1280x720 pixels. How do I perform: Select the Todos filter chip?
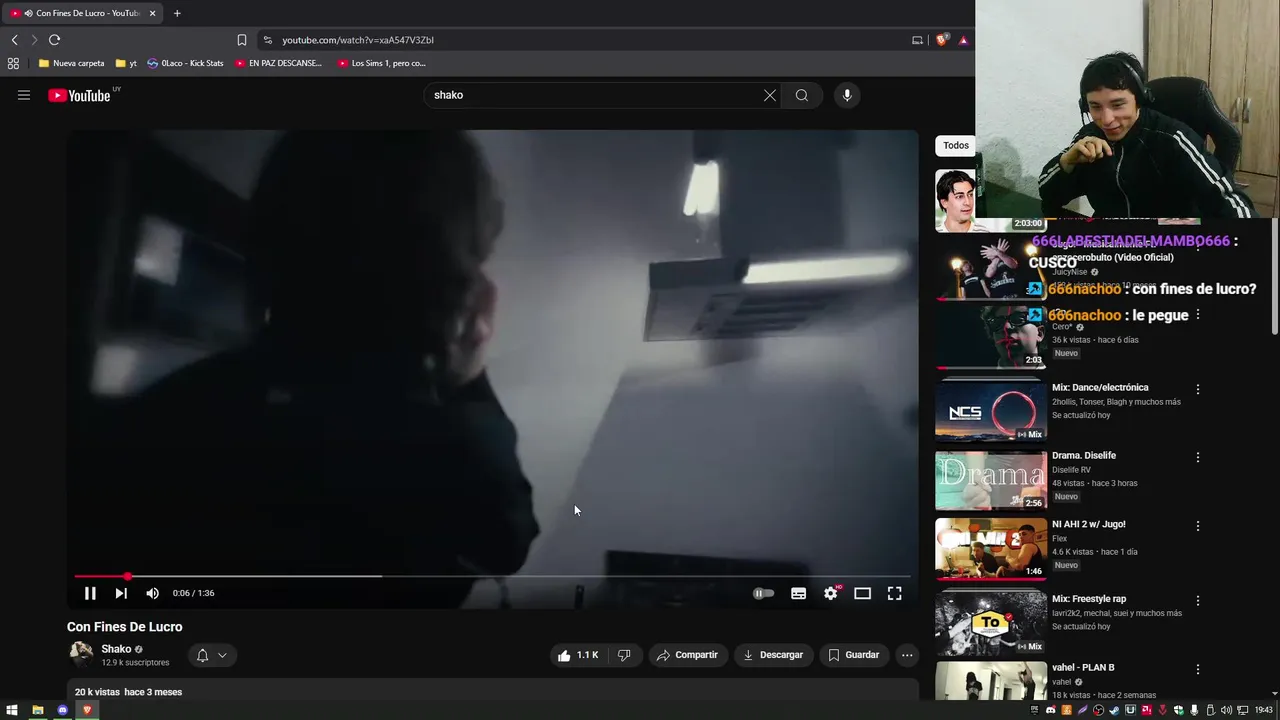[956, 145]
